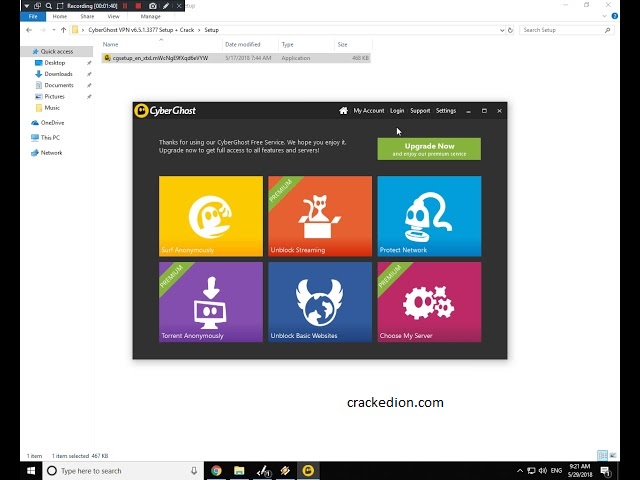640x480 pixels.
Task: Pause the screen recording
Action: 125,6
